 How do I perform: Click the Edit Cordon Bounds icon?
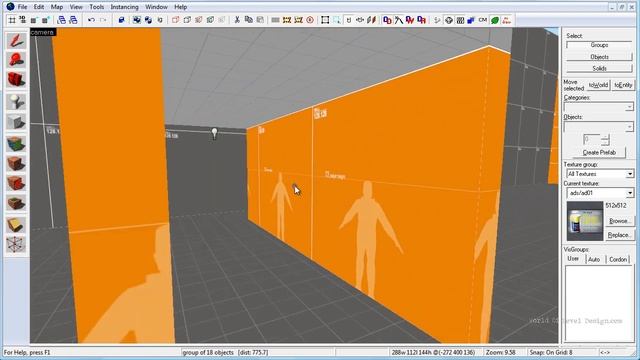(298, 20)
